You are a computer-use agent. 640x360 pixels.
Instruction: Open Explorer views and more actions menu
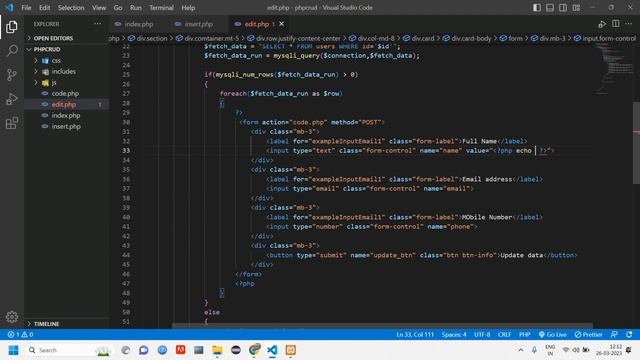[x=97, y=24]
